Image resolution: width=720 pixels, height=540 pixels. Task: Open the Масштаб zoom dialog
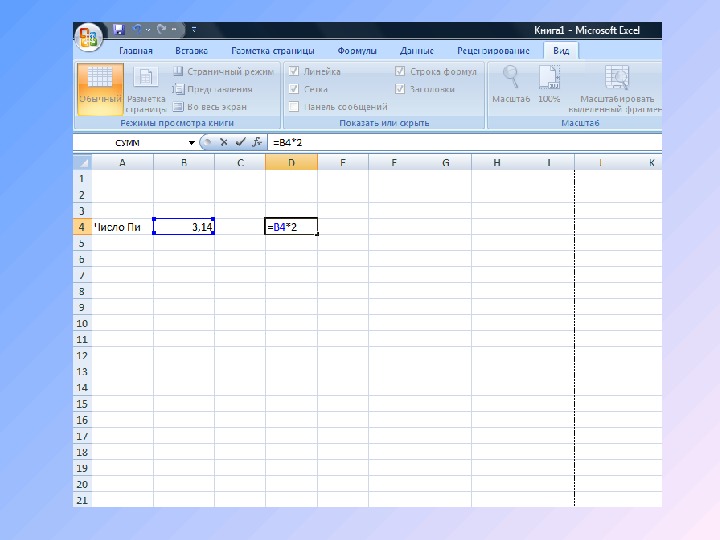[x=511, y=84]
